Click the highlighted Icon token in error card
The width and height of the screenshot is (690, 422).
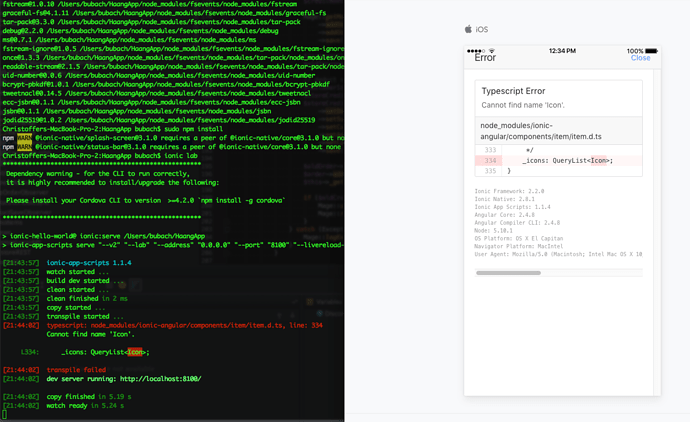click(598, 161)
